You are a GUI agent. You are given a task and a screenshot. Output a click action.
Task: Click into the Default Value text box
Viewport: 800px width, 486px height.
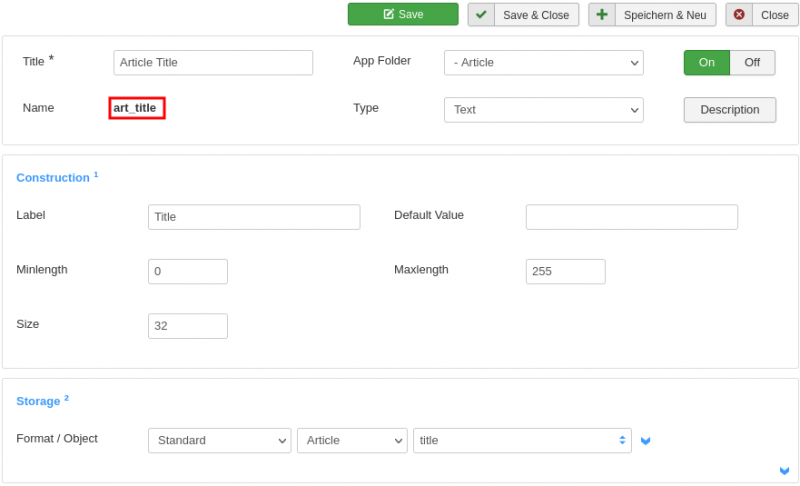(632, 217)
